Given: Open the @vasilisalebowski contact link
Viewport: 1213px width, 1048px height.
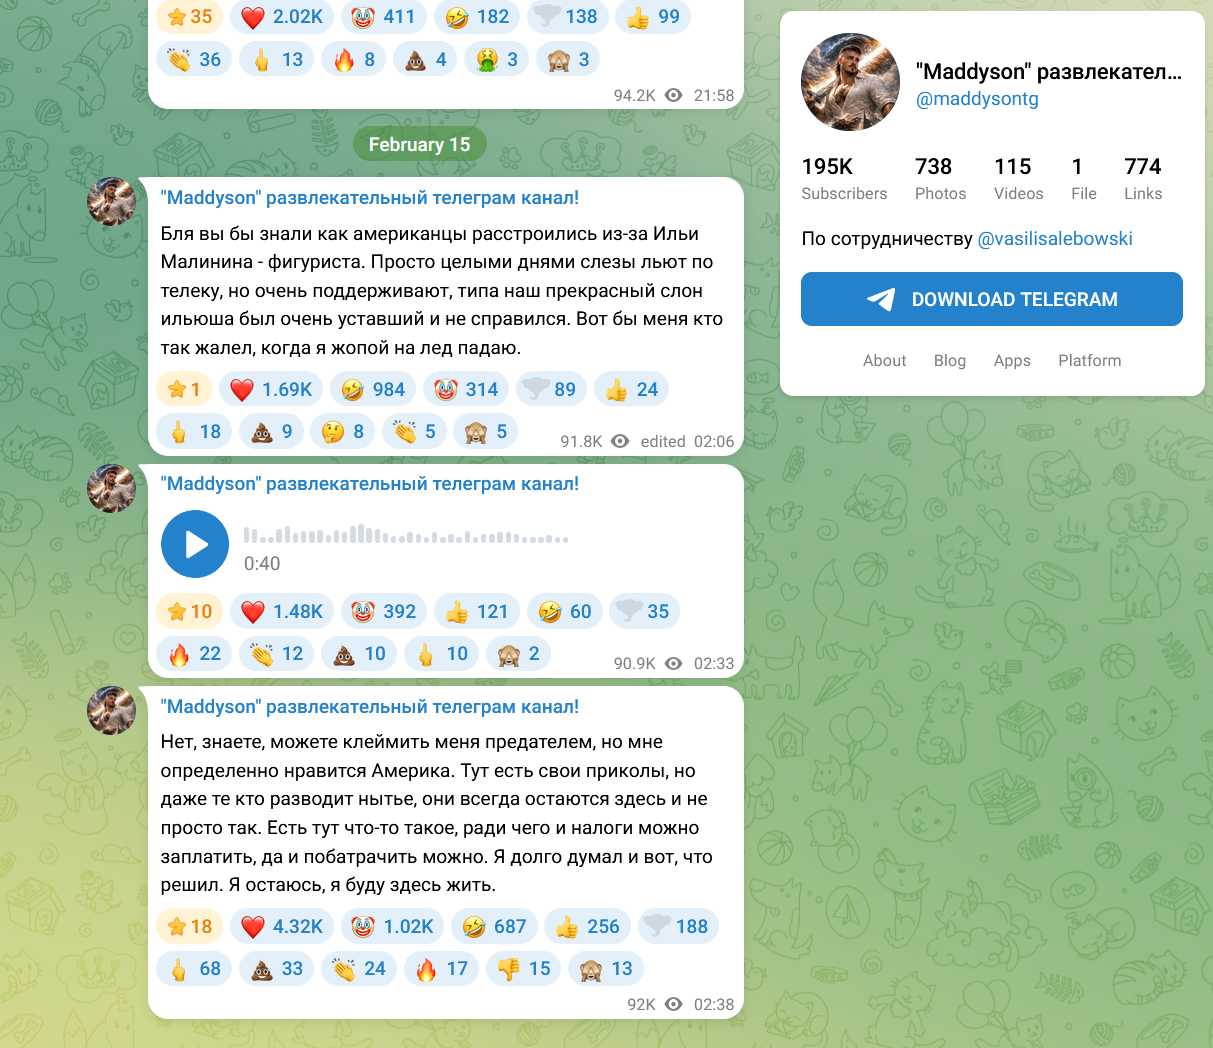Looking at the screenshot, I should pos(1055,238).
